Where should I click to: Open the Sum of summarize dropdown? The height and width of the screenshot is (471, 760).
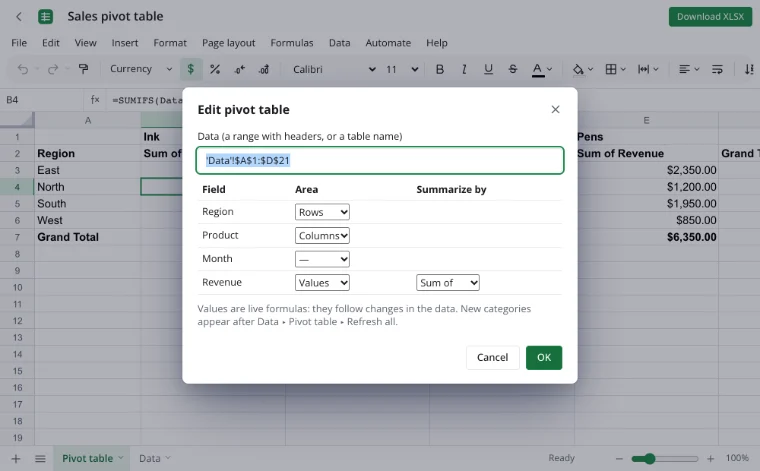(x=448, y=283)
